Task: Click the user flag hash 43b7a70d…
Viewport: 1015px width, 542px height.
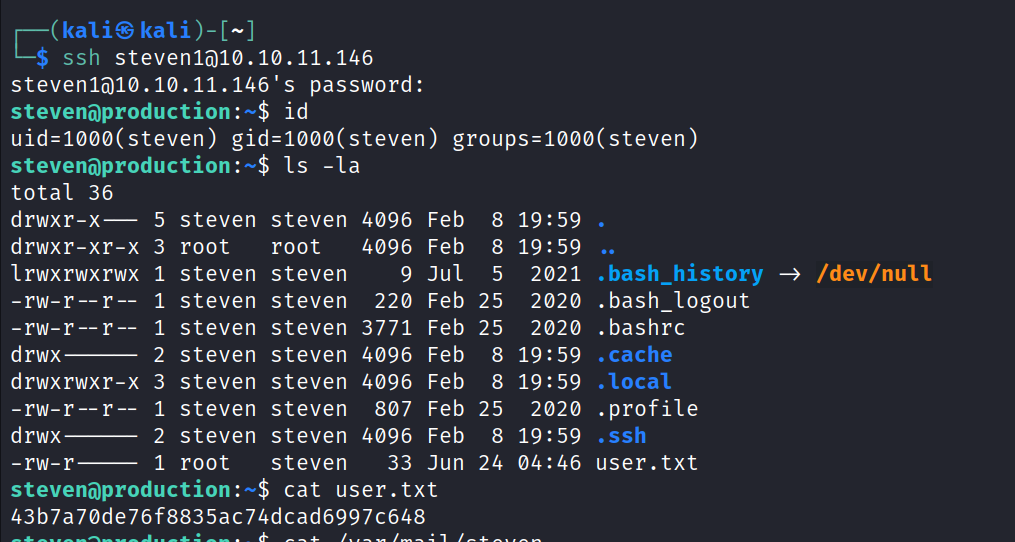Action: 218,517
